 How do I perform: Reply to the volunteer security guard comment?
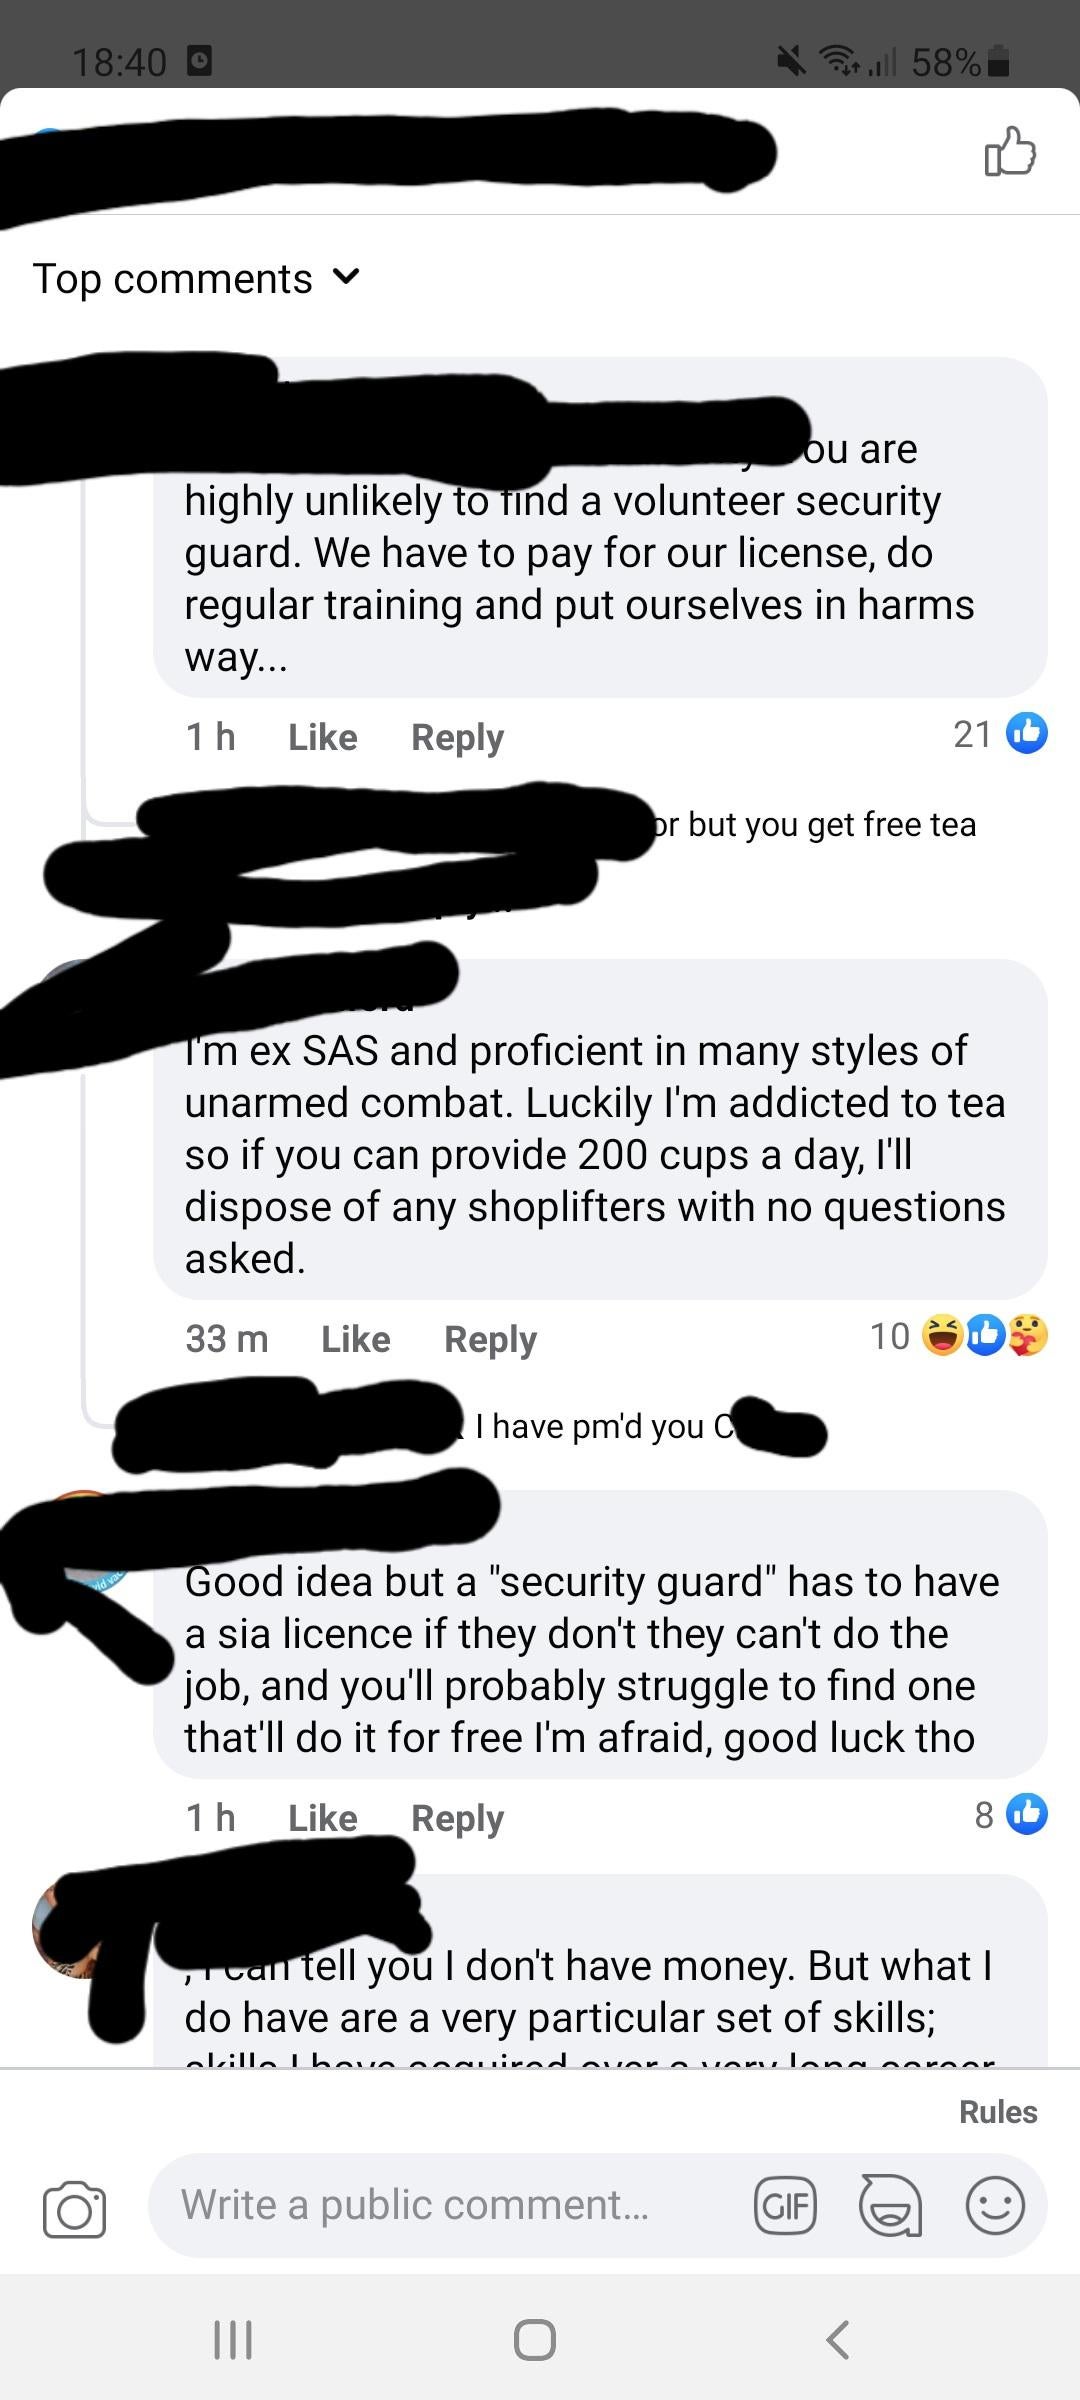click(457, 737)
